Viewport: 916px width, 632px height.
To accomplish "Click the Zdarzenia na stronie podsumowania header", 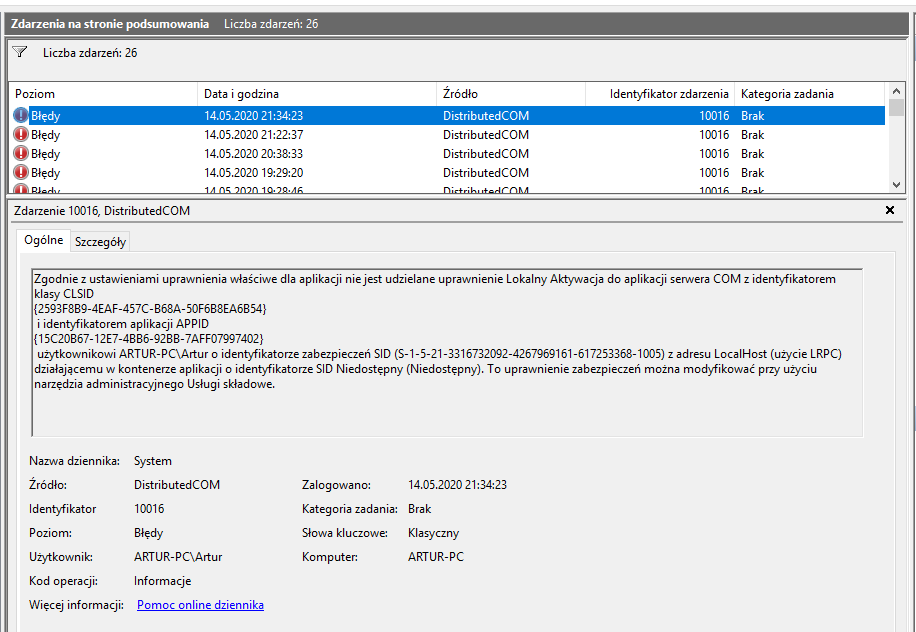I will (110, 23).
